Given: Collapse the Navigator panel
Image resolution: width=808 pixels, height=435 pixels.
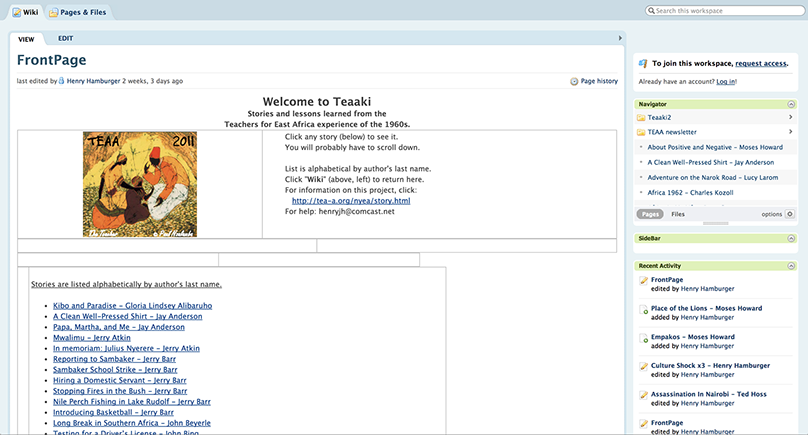Looking at the screenshot, I should [791, 104].
